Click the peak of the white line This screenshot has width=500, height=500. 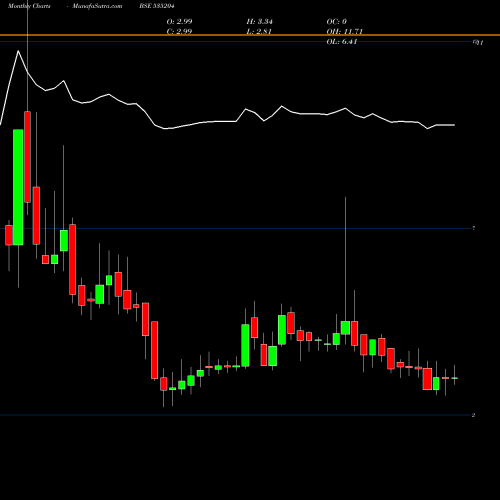point(18,51)
